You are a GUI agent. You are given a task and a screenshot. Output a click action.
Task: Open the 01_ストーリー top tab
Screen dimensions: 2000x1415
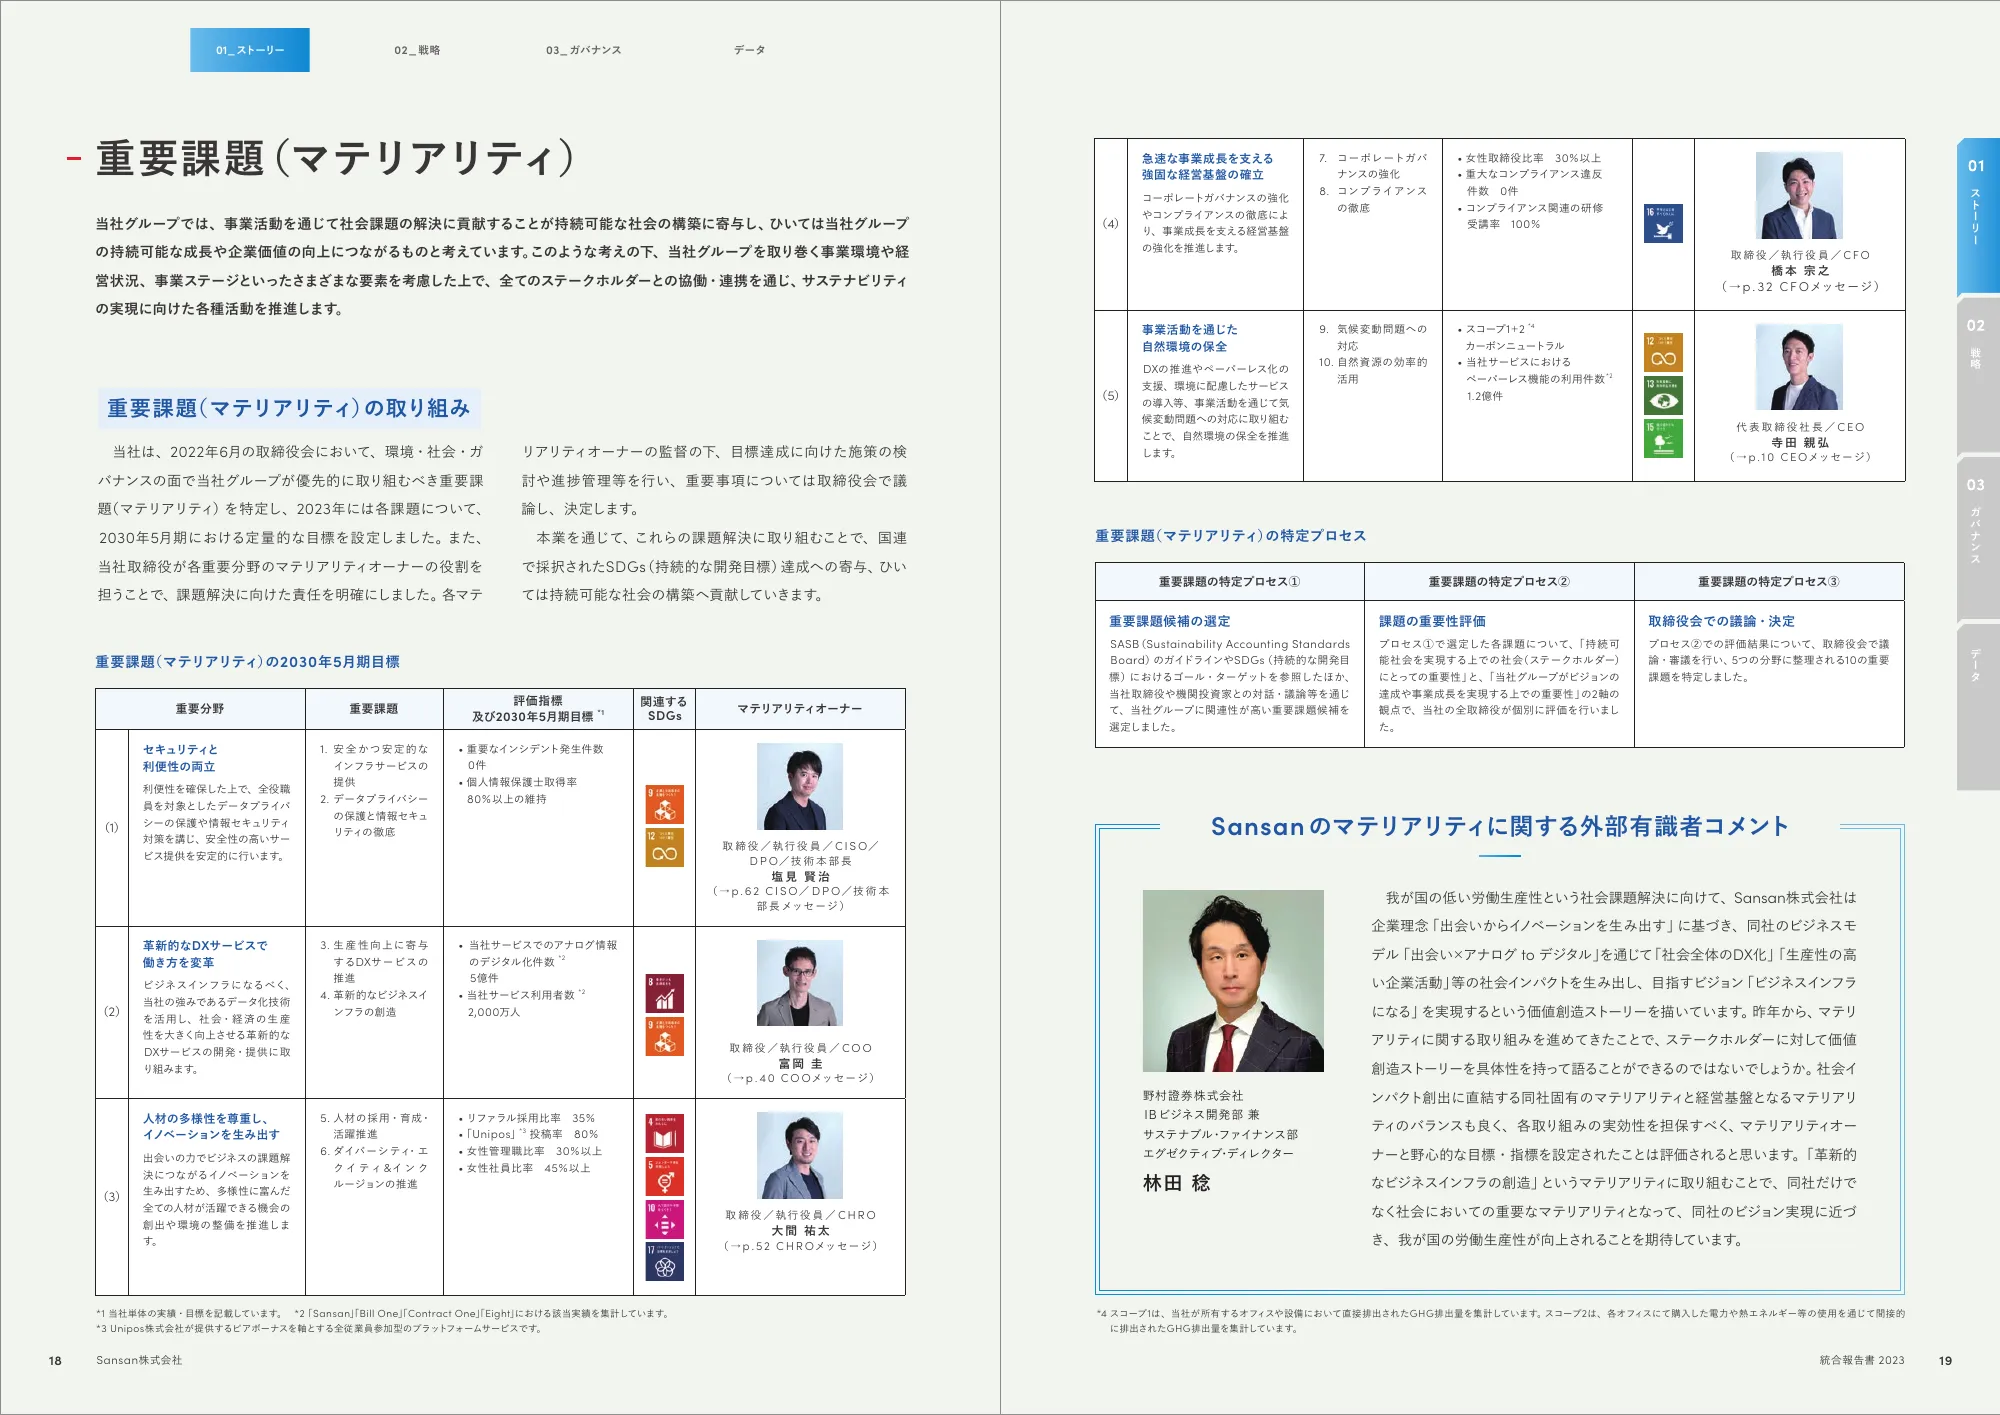click(250, 50)
